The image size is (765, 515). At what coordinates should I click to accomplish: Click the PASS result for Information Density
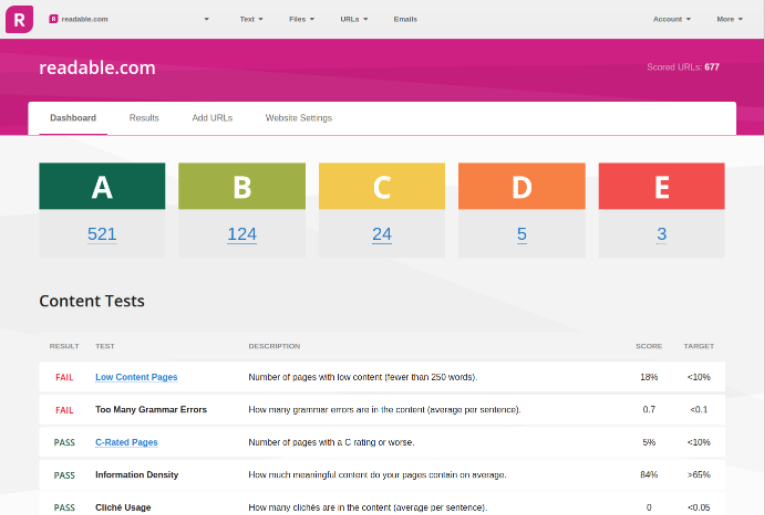(64, 475)
